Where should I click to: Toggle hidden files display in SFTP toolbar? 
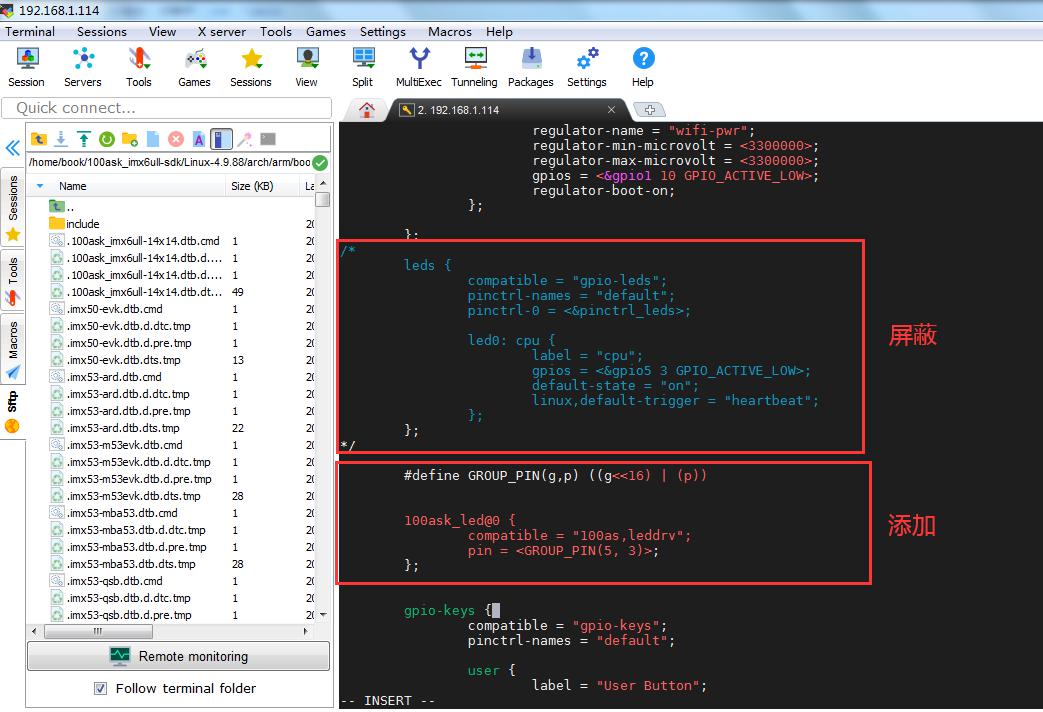coord(222,139)
